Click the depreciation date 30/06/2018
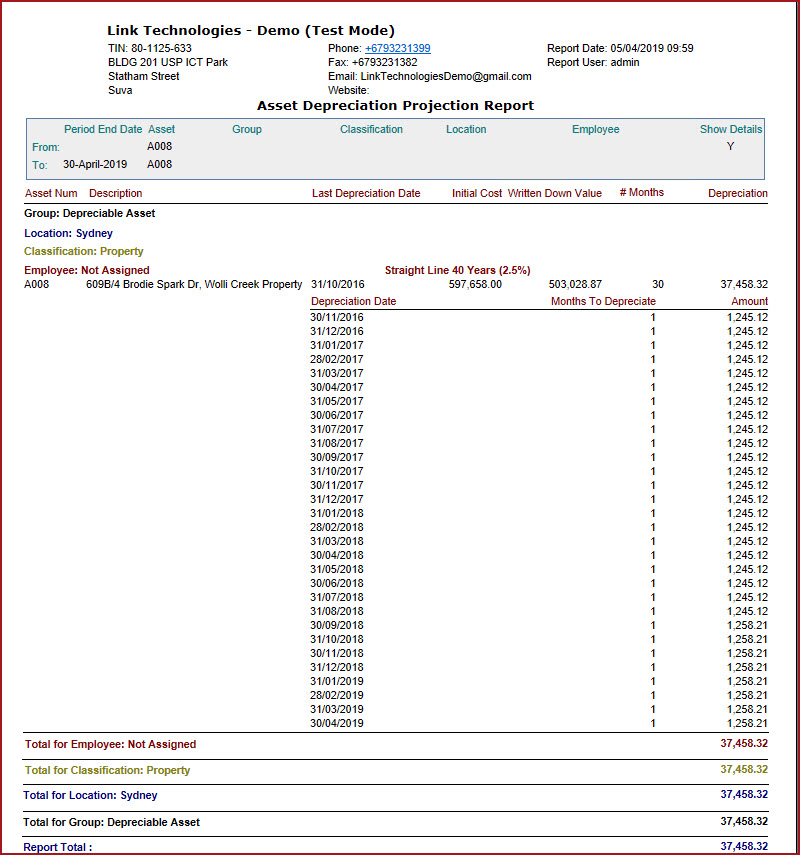This screenshot has height=855, width=800. tap(336, 583)
